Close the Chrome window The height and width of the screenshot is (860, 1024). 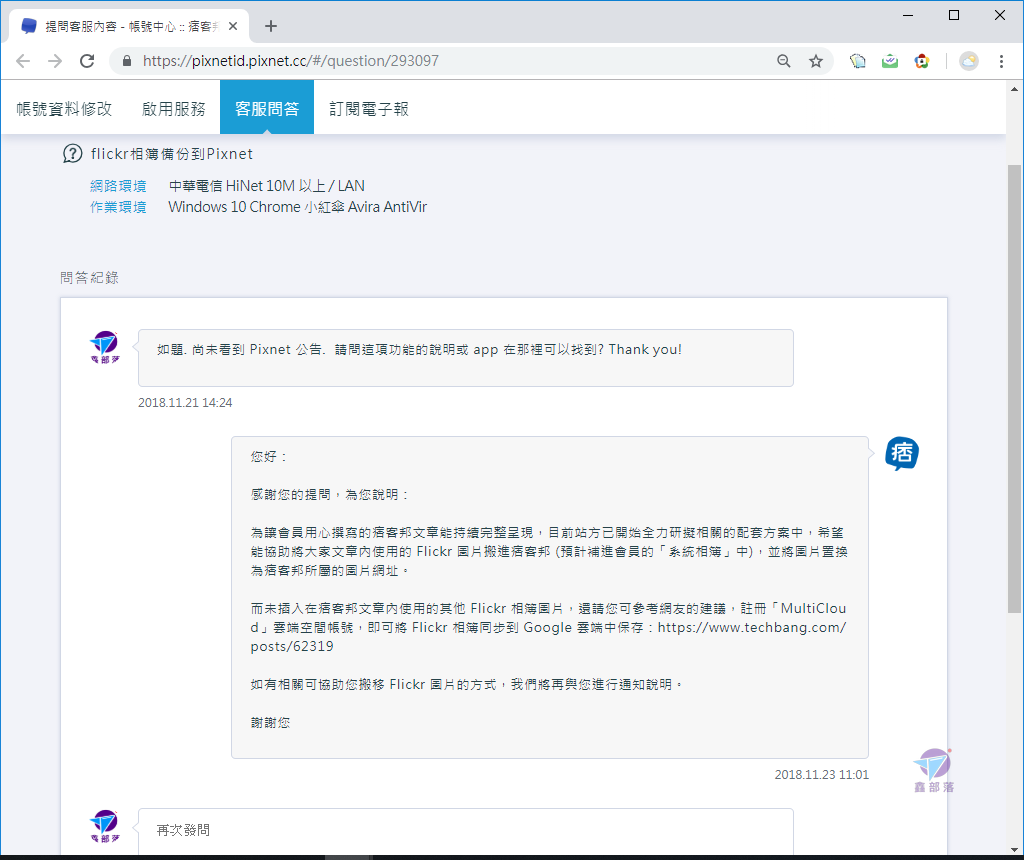coord(999,15)
